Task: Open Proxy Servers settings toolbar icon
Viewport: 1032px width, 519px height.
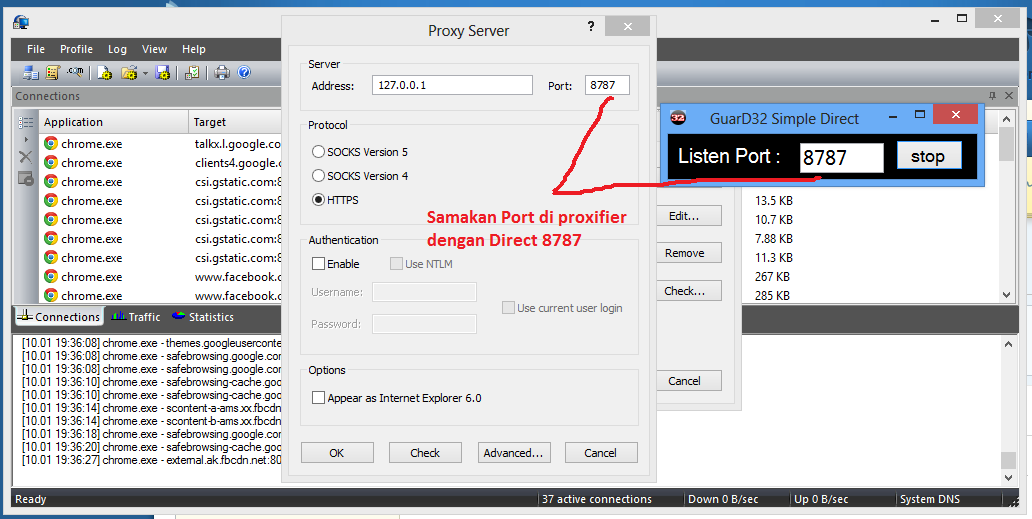Action: click(30, 73)
